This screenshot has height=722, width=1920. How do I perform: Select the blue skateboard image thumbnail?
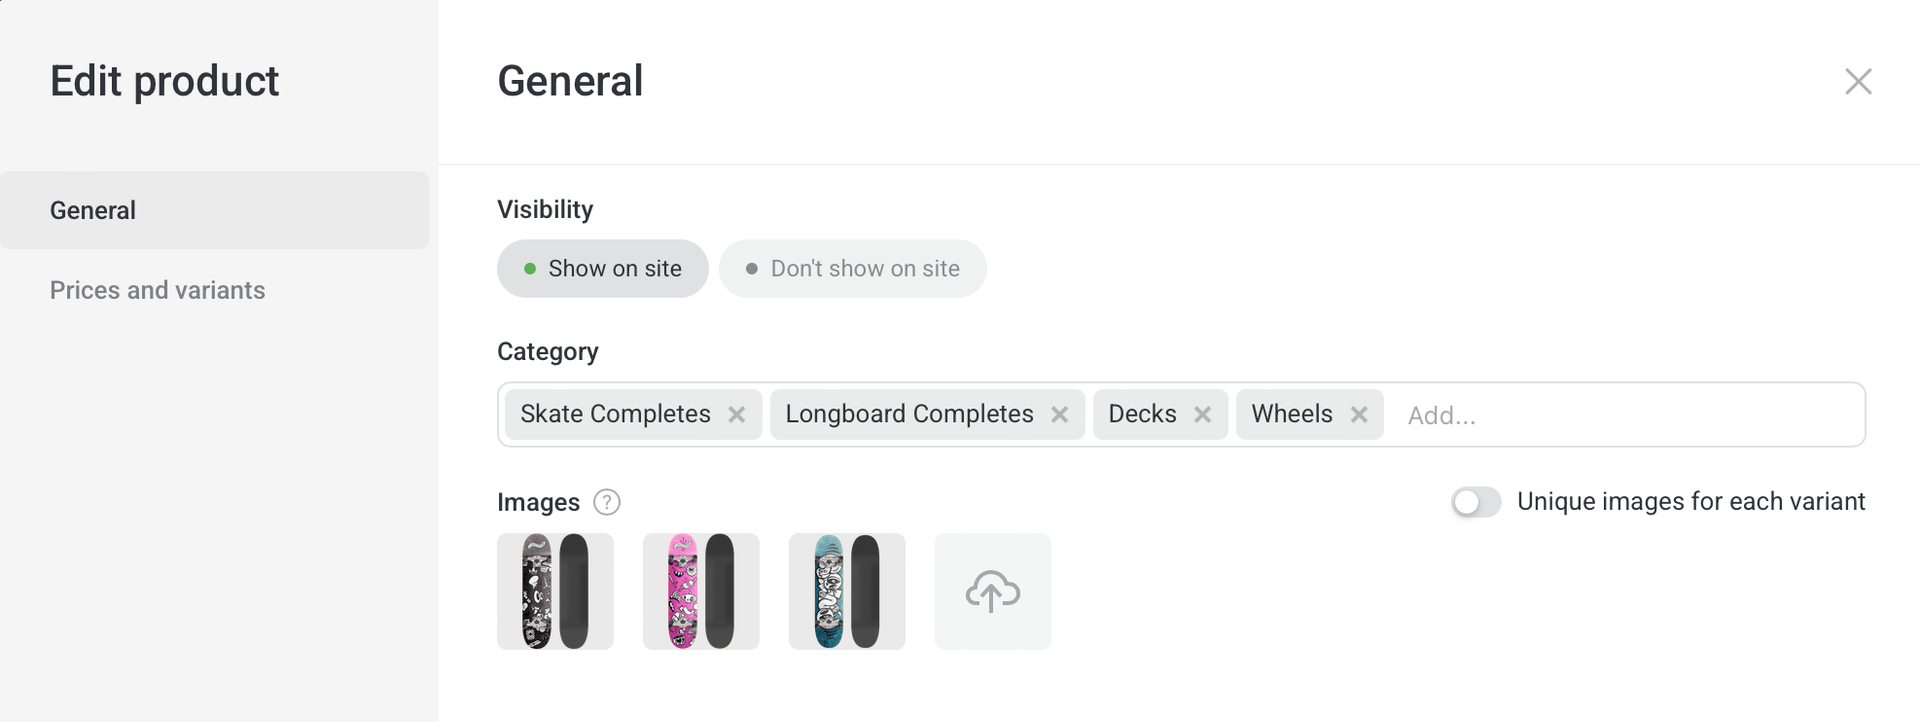(847, 591)
